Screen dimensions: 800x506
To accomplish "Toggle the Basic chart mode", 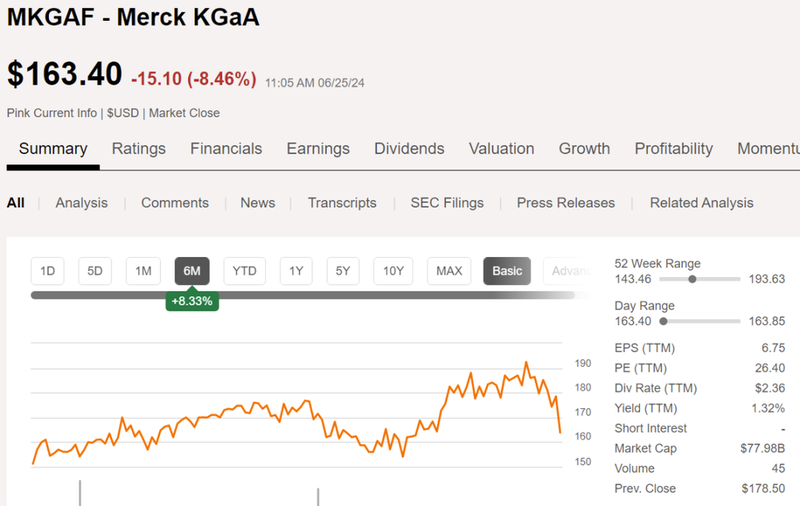I will (507, 271).
